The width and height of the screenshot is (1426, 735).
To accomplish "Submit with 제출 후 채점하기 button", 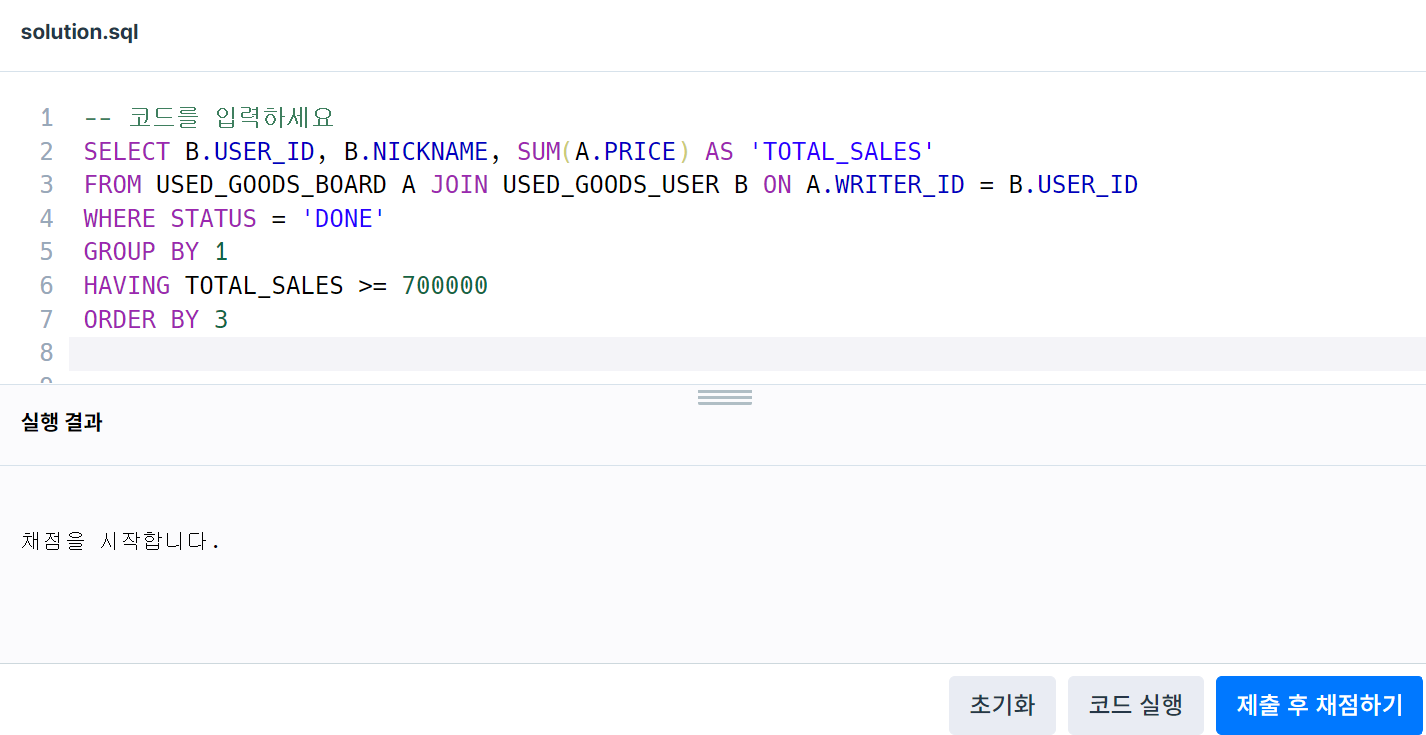I will coord(1319,705).
